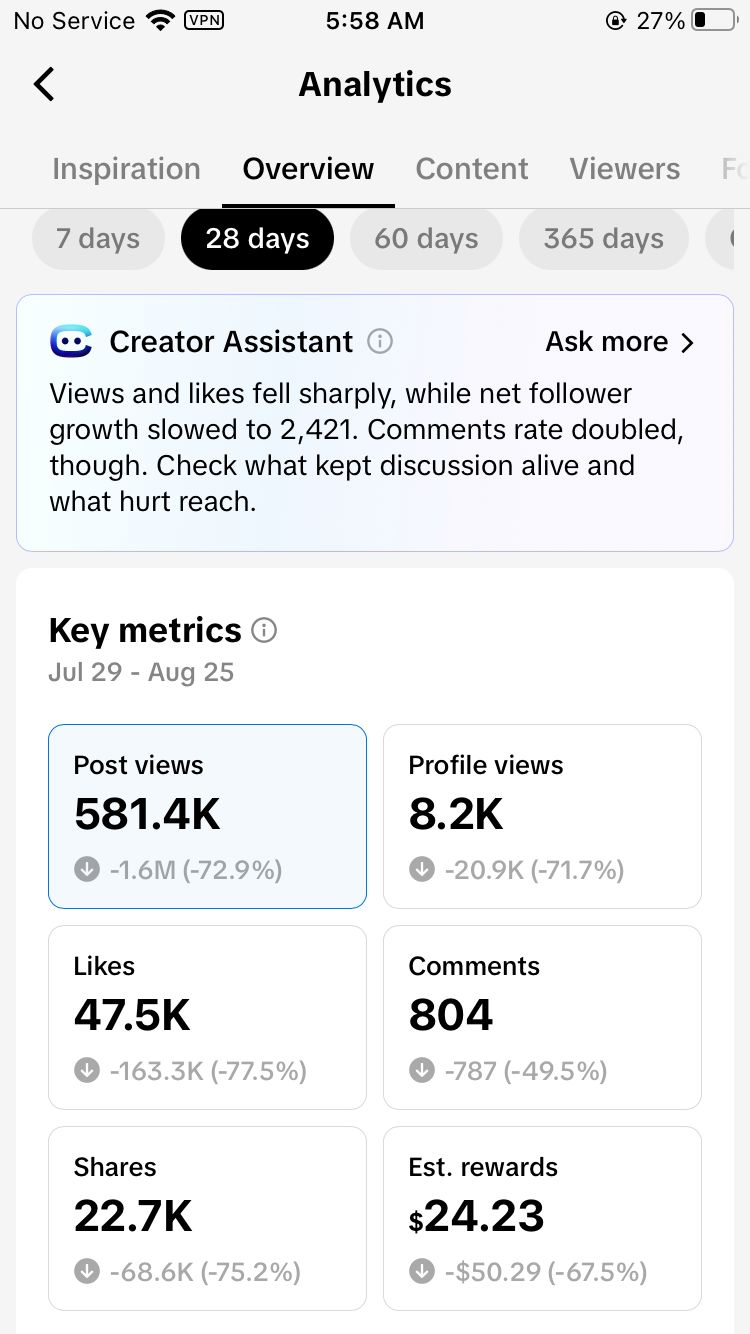
Task: Tap the VPN status indicator
Action: click(x=205, y=20)
